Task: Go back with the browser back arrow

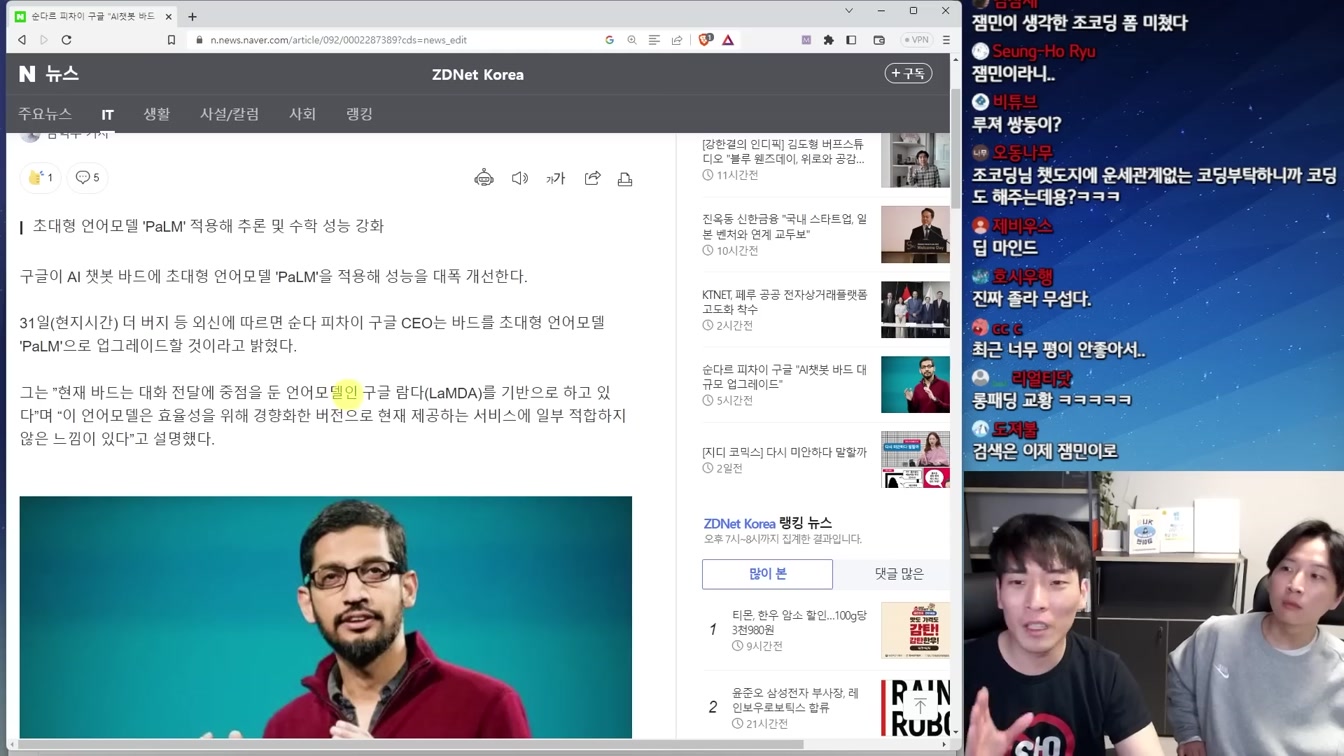Action: (x=22, y=40)
